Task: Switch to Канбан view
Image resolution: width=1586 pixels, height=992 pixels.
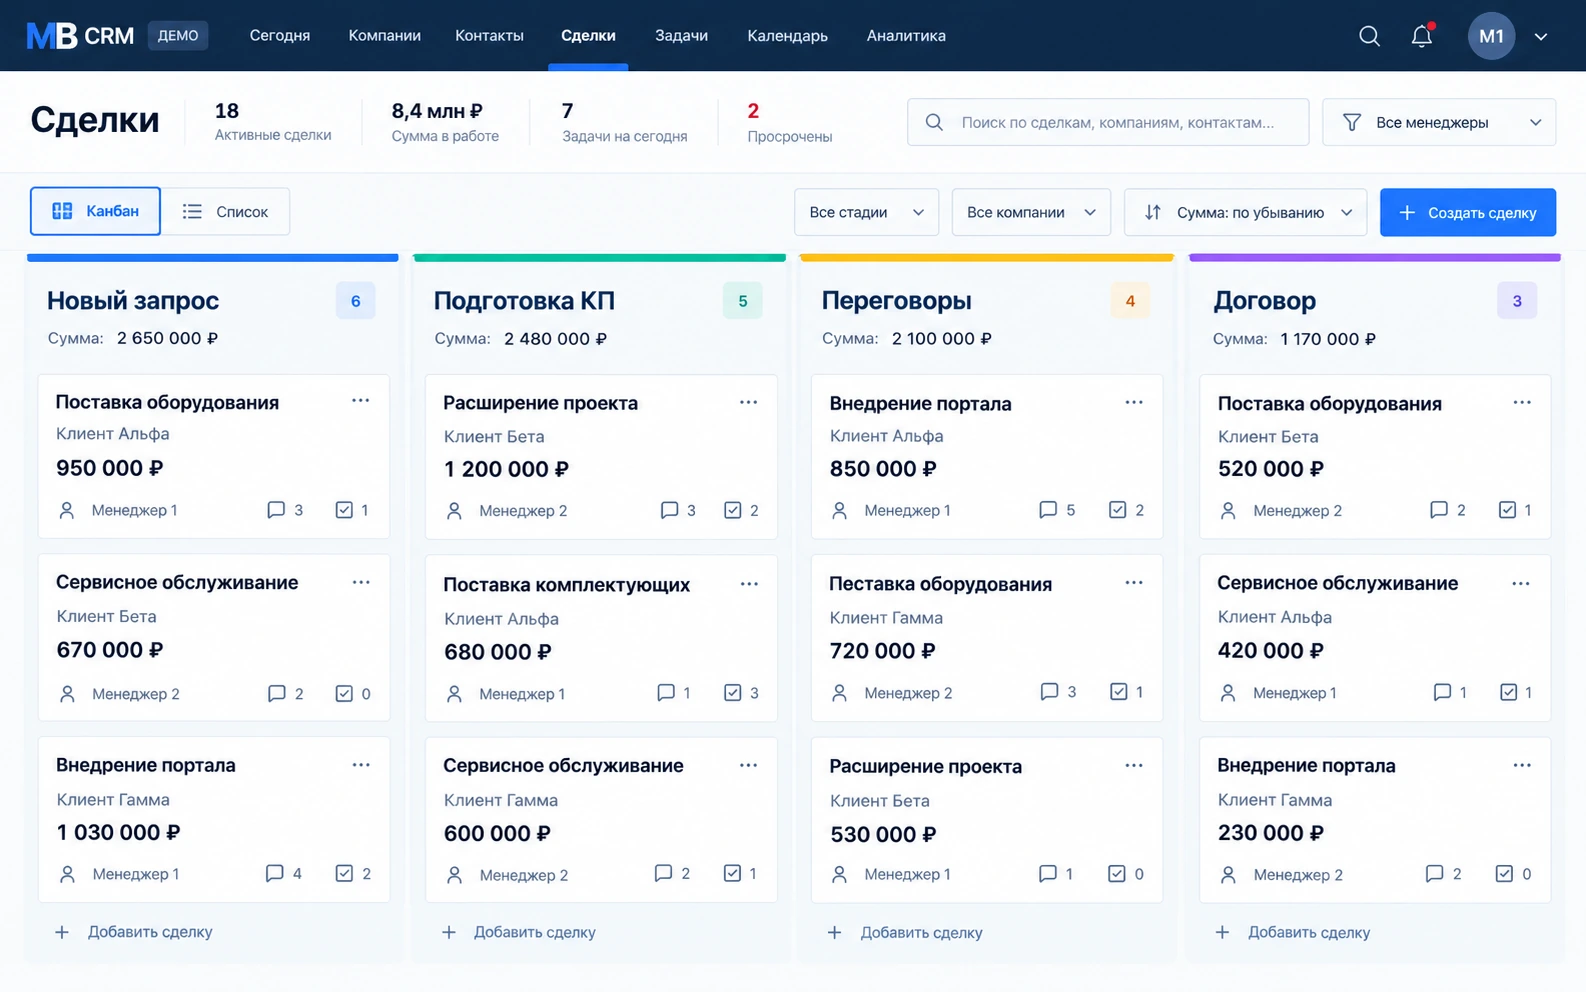Action: tap(95, 211)
